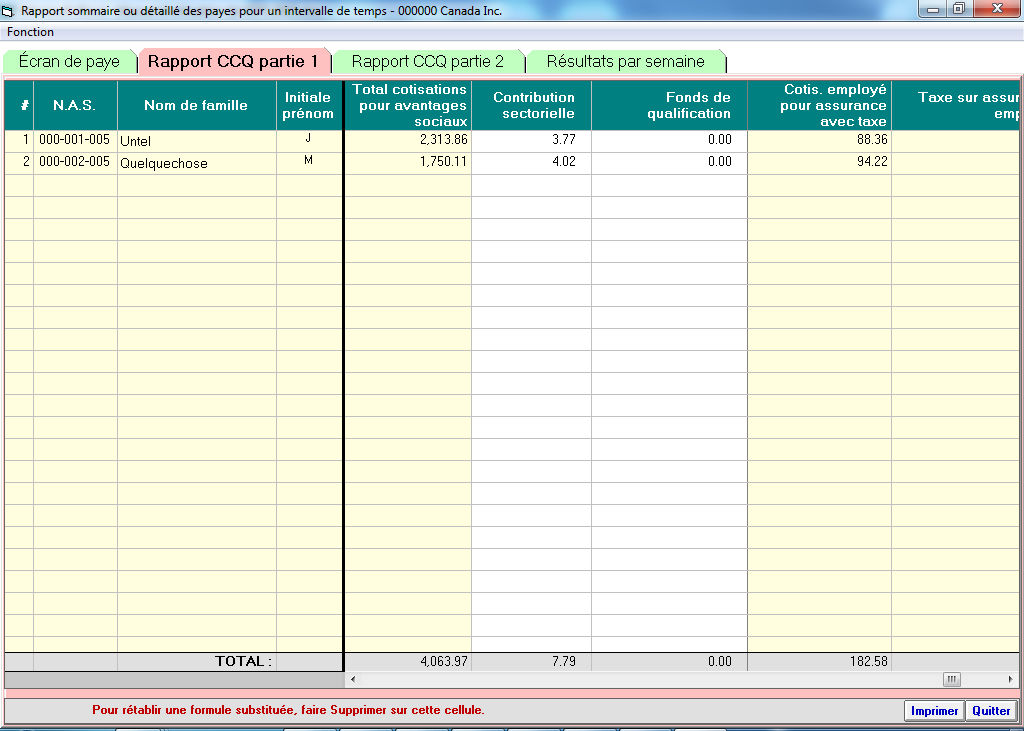The image size is (1024, 731).
Task: Click N.A.S. cell 000-001-005
Action: (x=75, y=141)
